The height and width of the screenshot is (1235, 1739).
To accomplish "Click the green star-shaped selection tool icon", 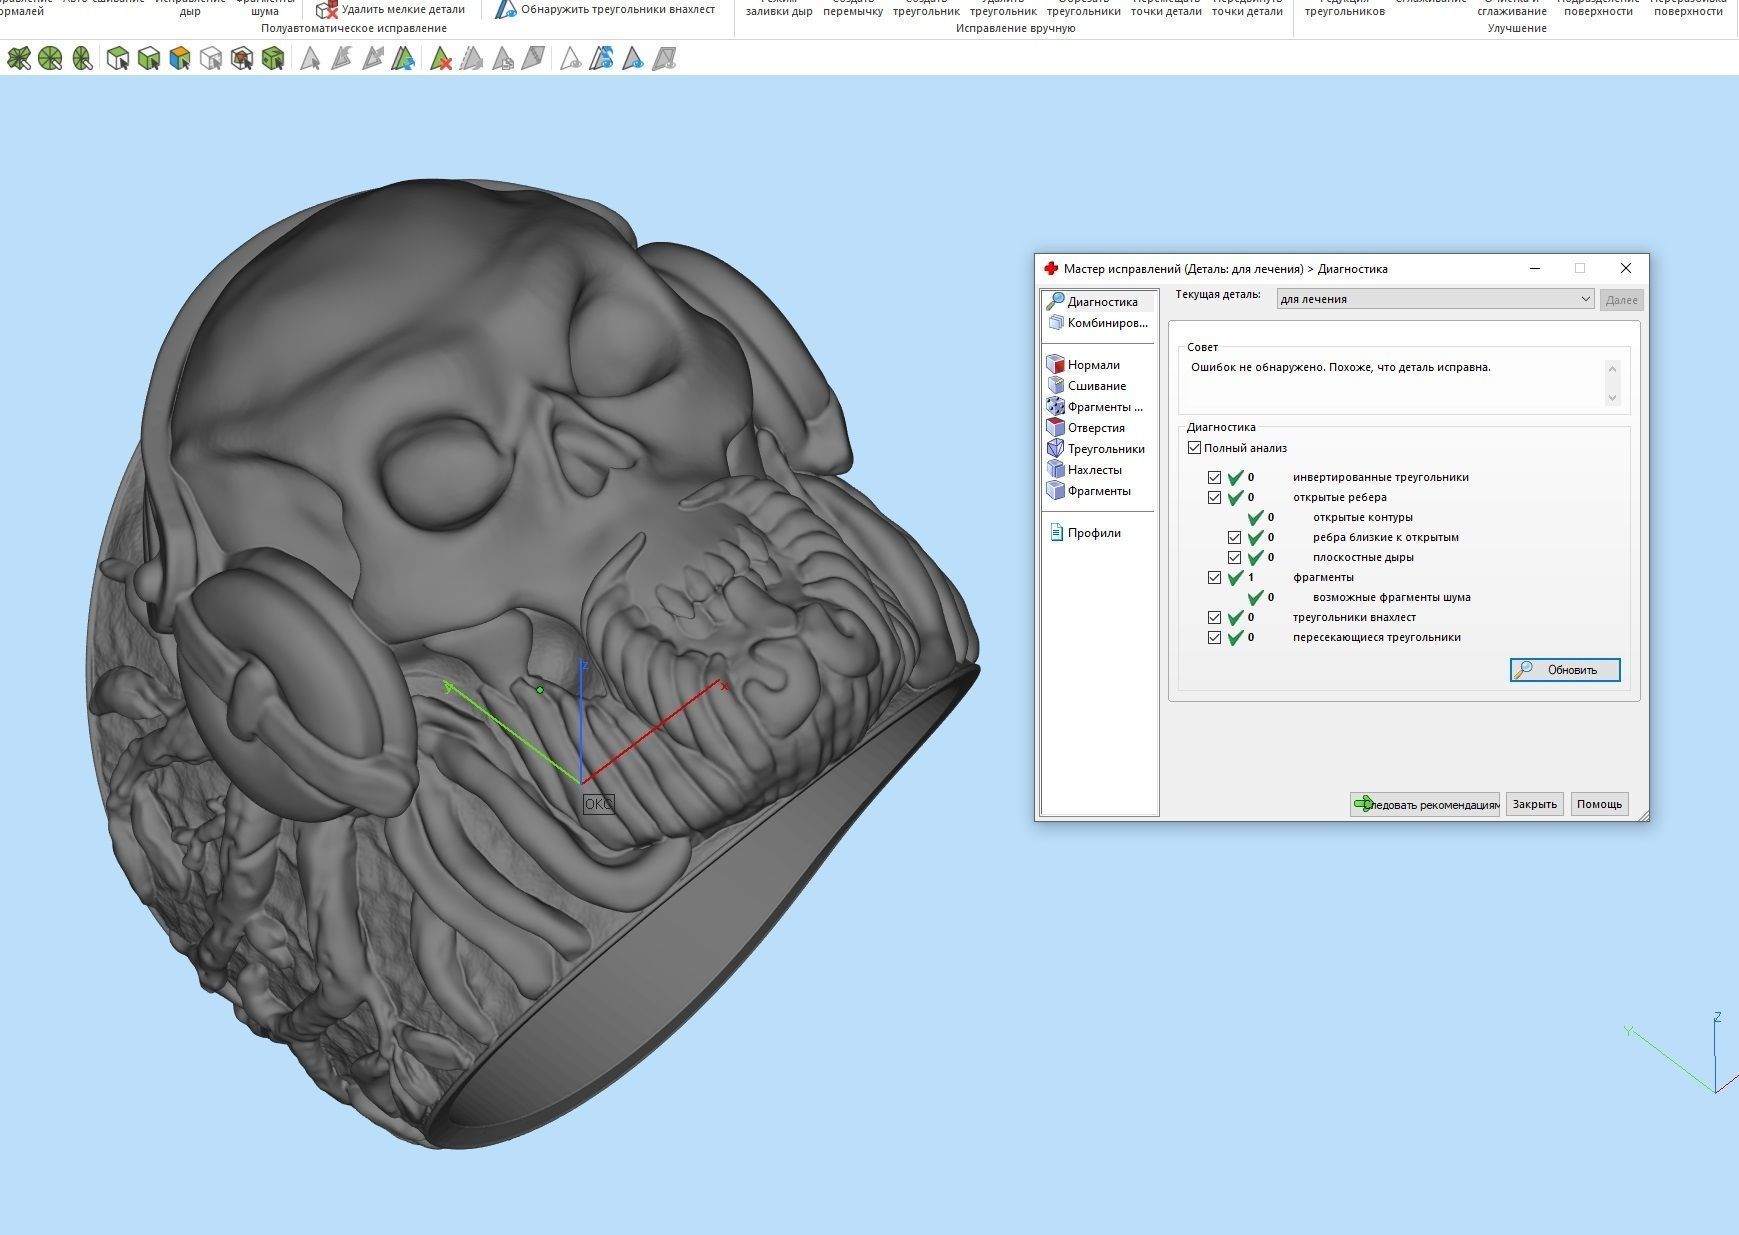I will coord(18,59).
